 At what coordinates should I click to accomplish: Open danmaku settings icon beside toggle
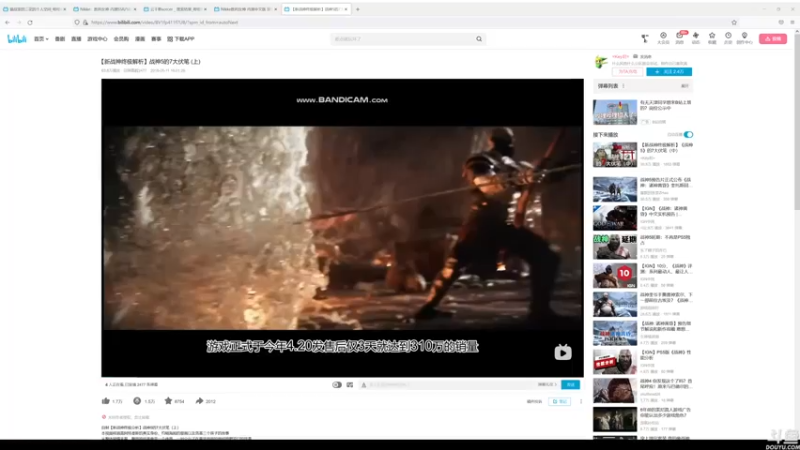(x=350, y=385)
